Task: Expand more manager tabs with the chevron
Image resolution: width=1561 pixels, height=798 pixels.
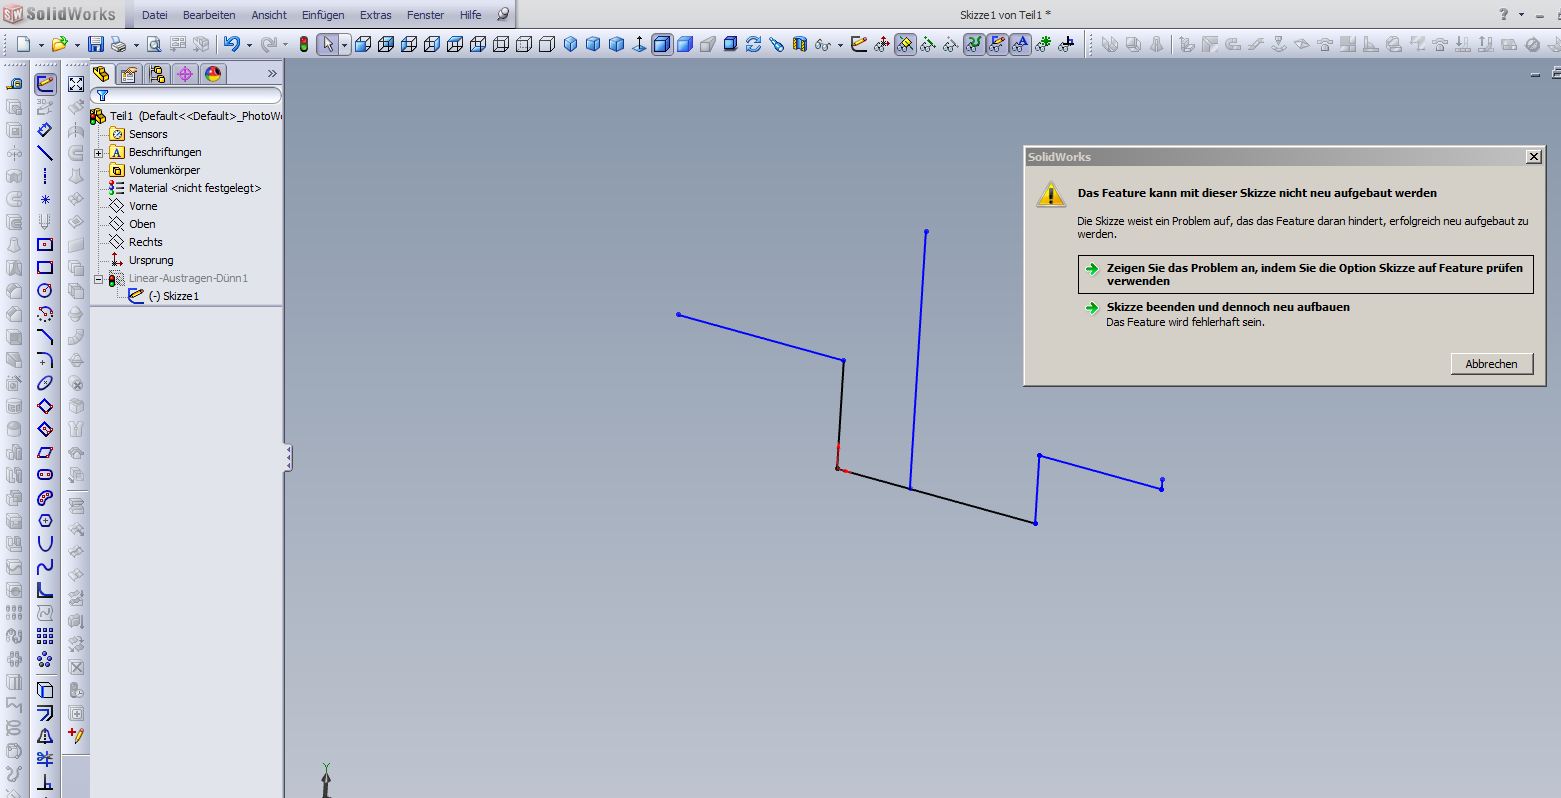Action: pyautogui.click(x=271, y=74)
